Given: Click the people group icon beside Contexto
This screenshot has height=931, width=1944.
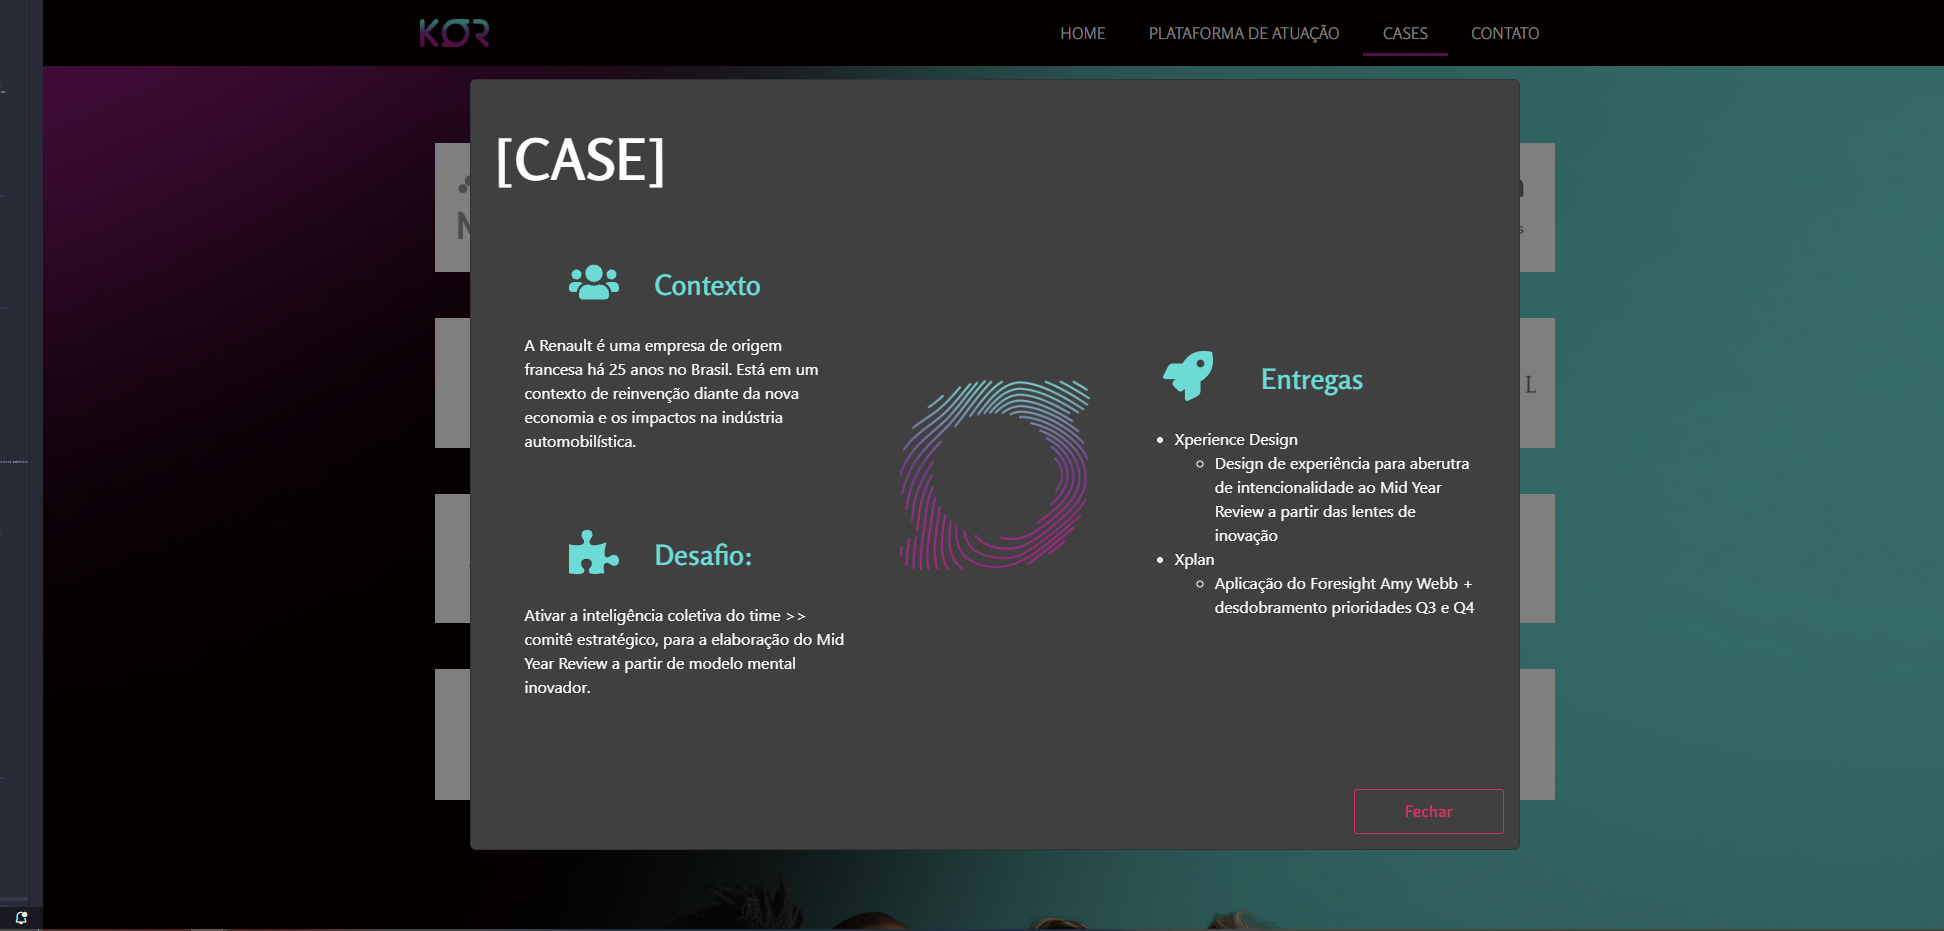Looking at the screenshot, I should tap(593, 283).
